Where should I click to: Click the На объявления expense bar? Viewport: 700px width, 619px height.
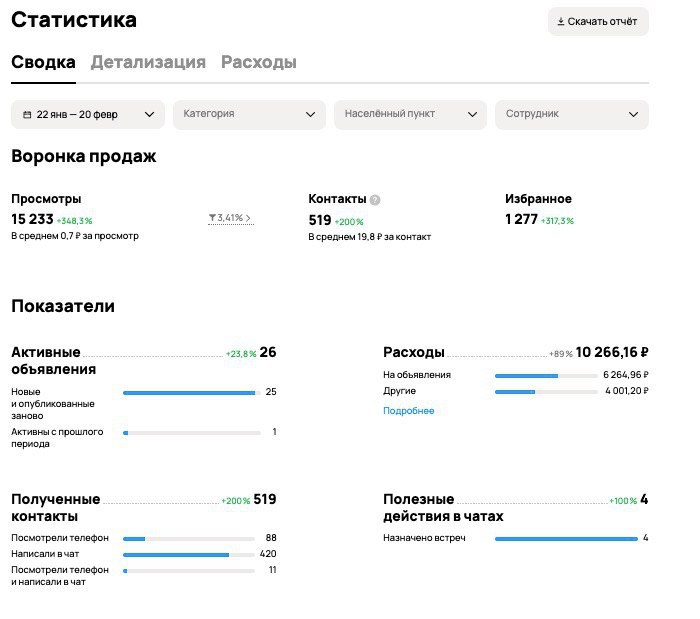pos(546,376)
